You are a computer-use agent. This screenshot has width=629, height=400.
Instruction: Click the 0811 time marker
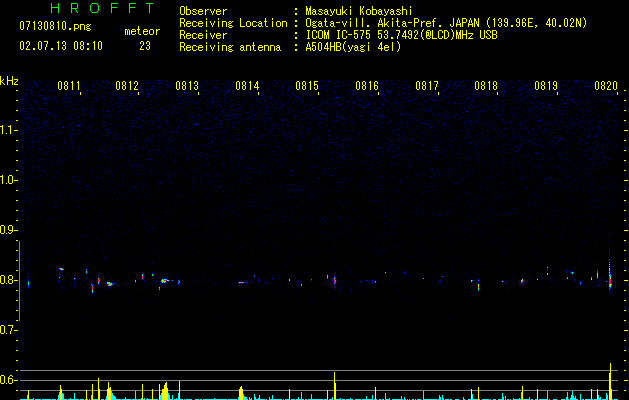[x=69, y=86]
